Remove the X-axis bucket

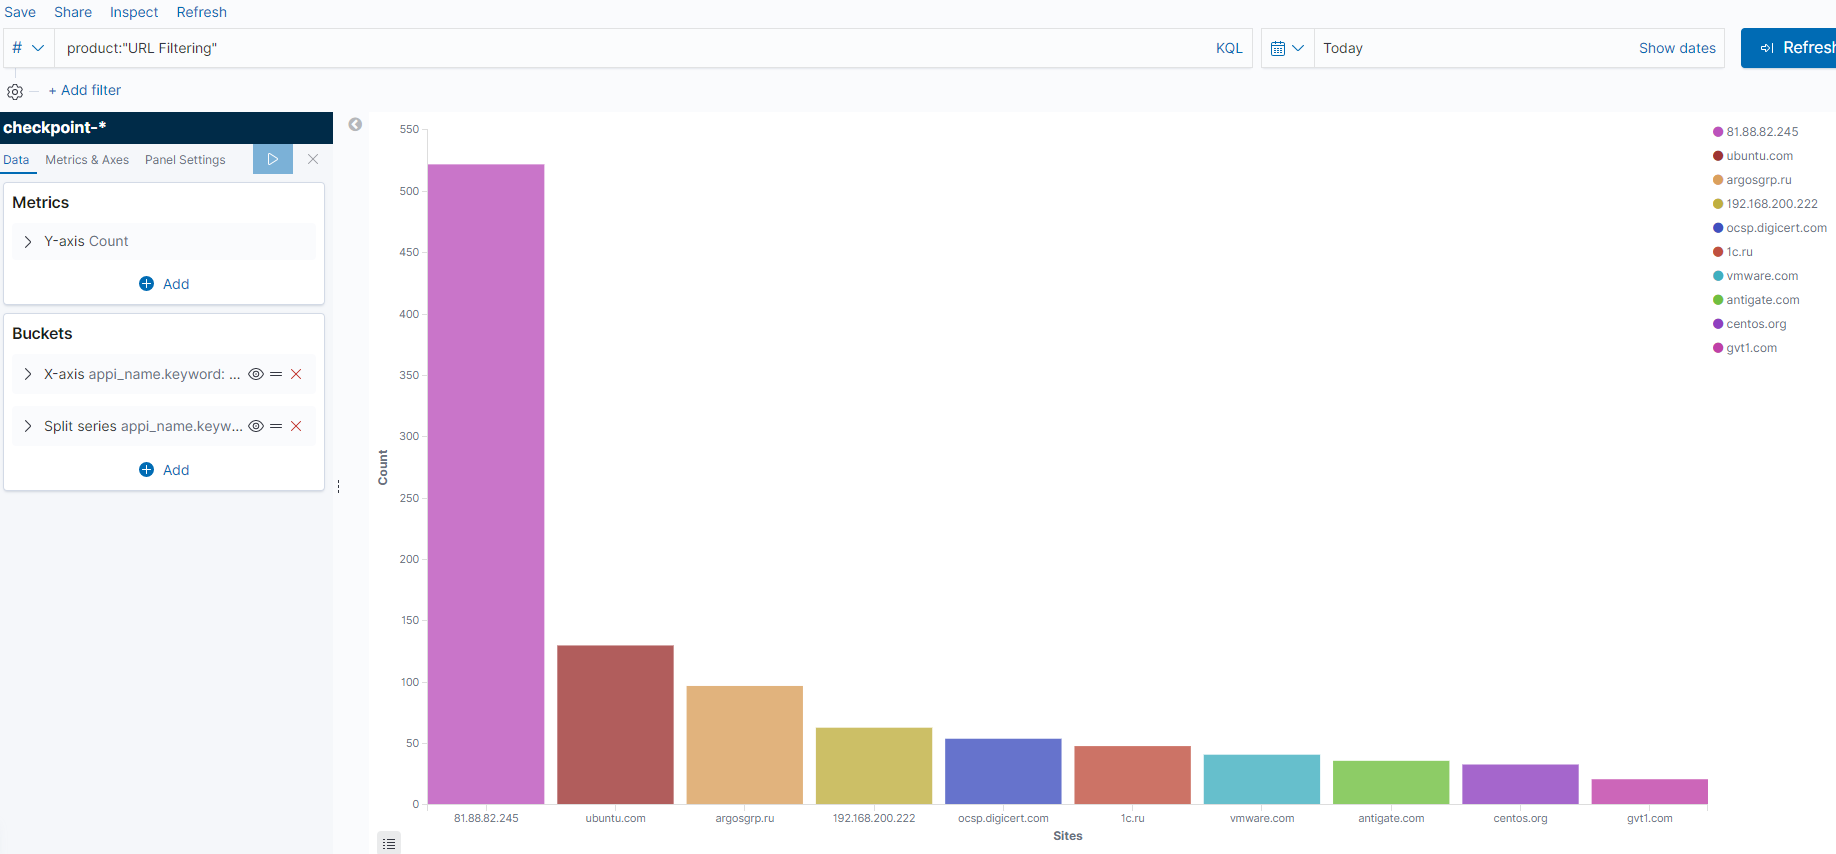pyautogui.click(x=296, y=374)
